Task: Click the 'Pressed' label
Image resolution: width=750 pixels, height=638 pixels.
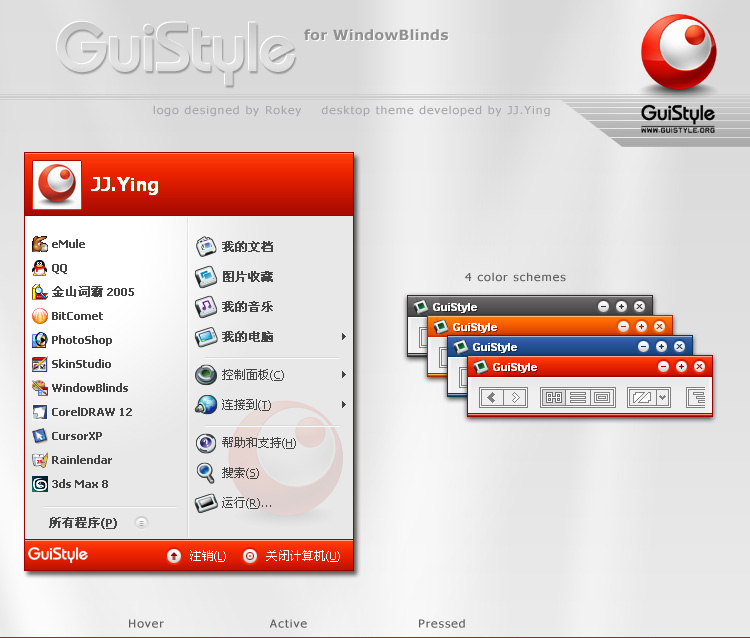Action: [x=441, y=624]
